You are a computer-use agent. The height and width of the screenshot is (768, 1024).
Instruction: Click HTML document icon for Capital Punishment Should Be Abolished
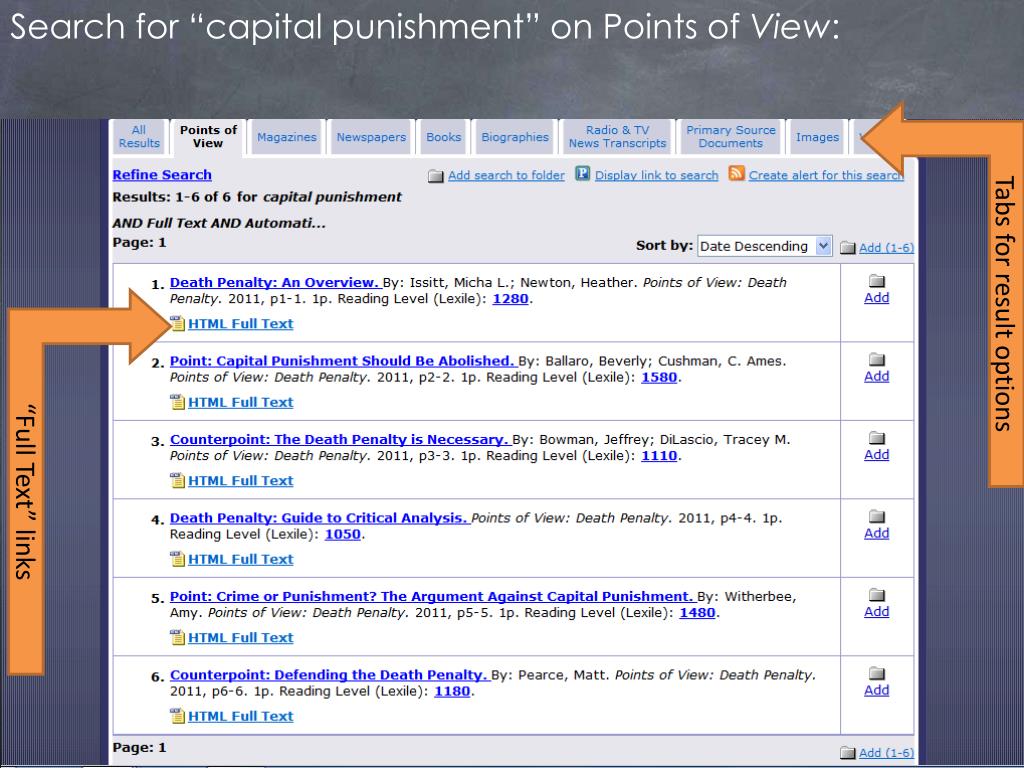[178, 402]
